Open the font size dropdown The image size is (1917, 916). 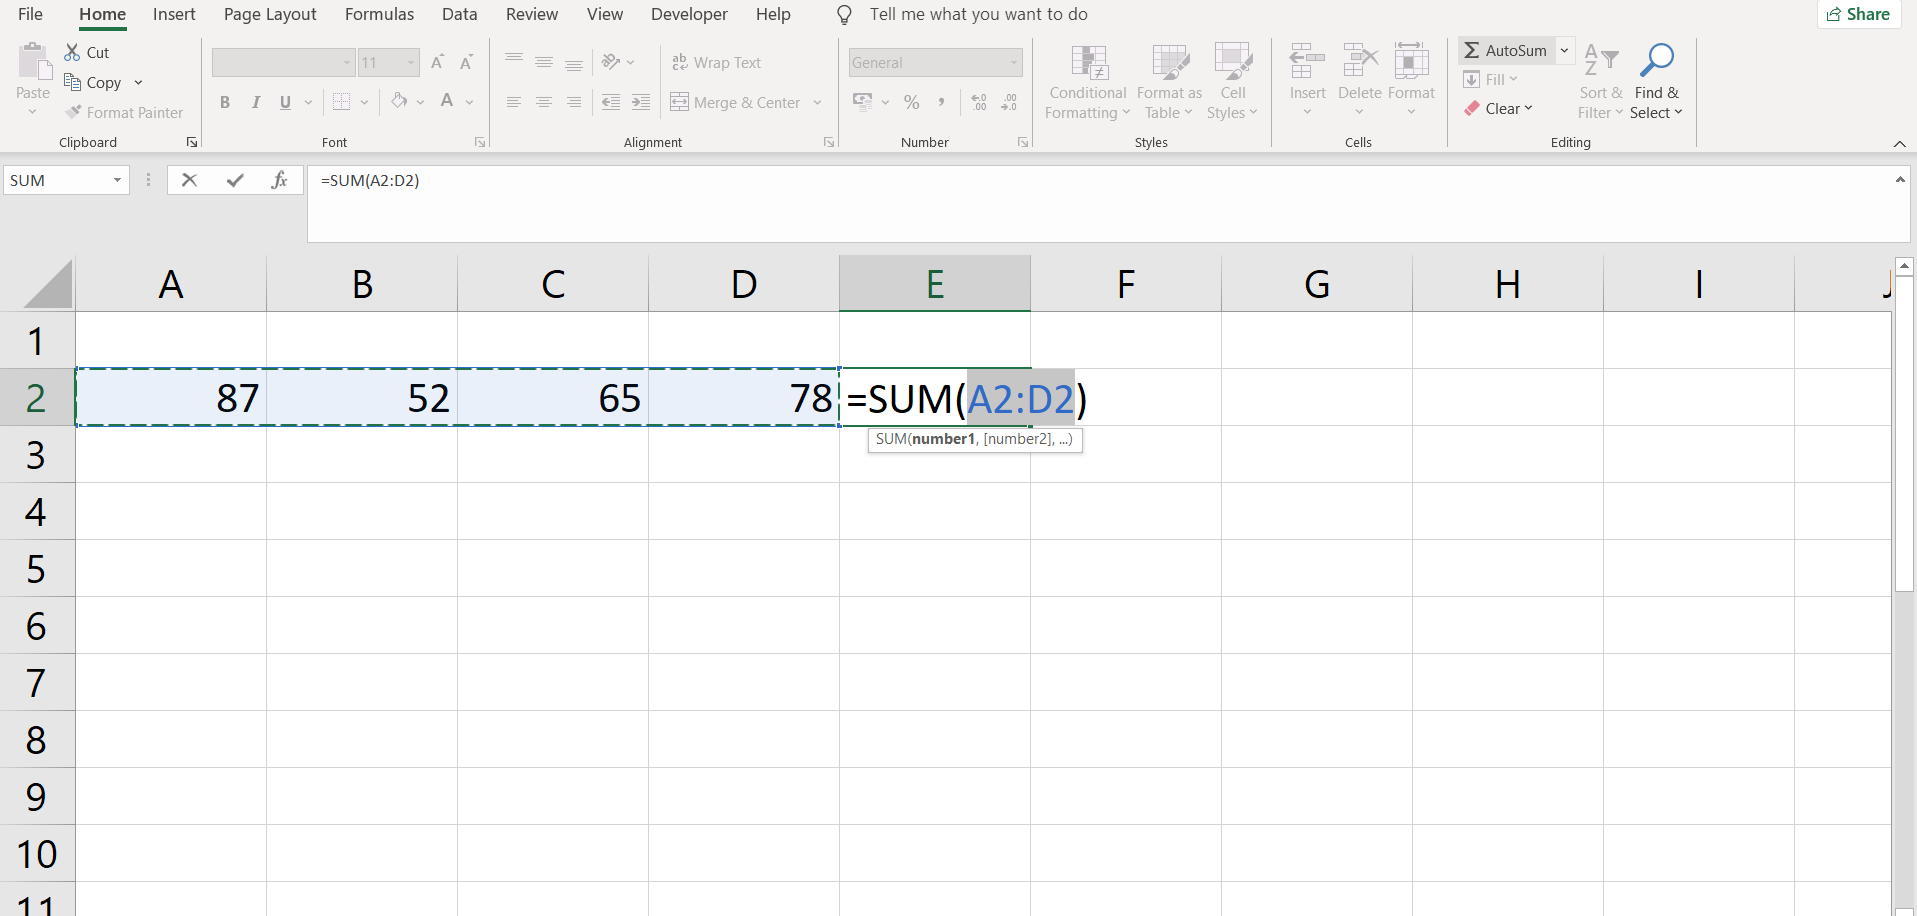pos(411,62)
